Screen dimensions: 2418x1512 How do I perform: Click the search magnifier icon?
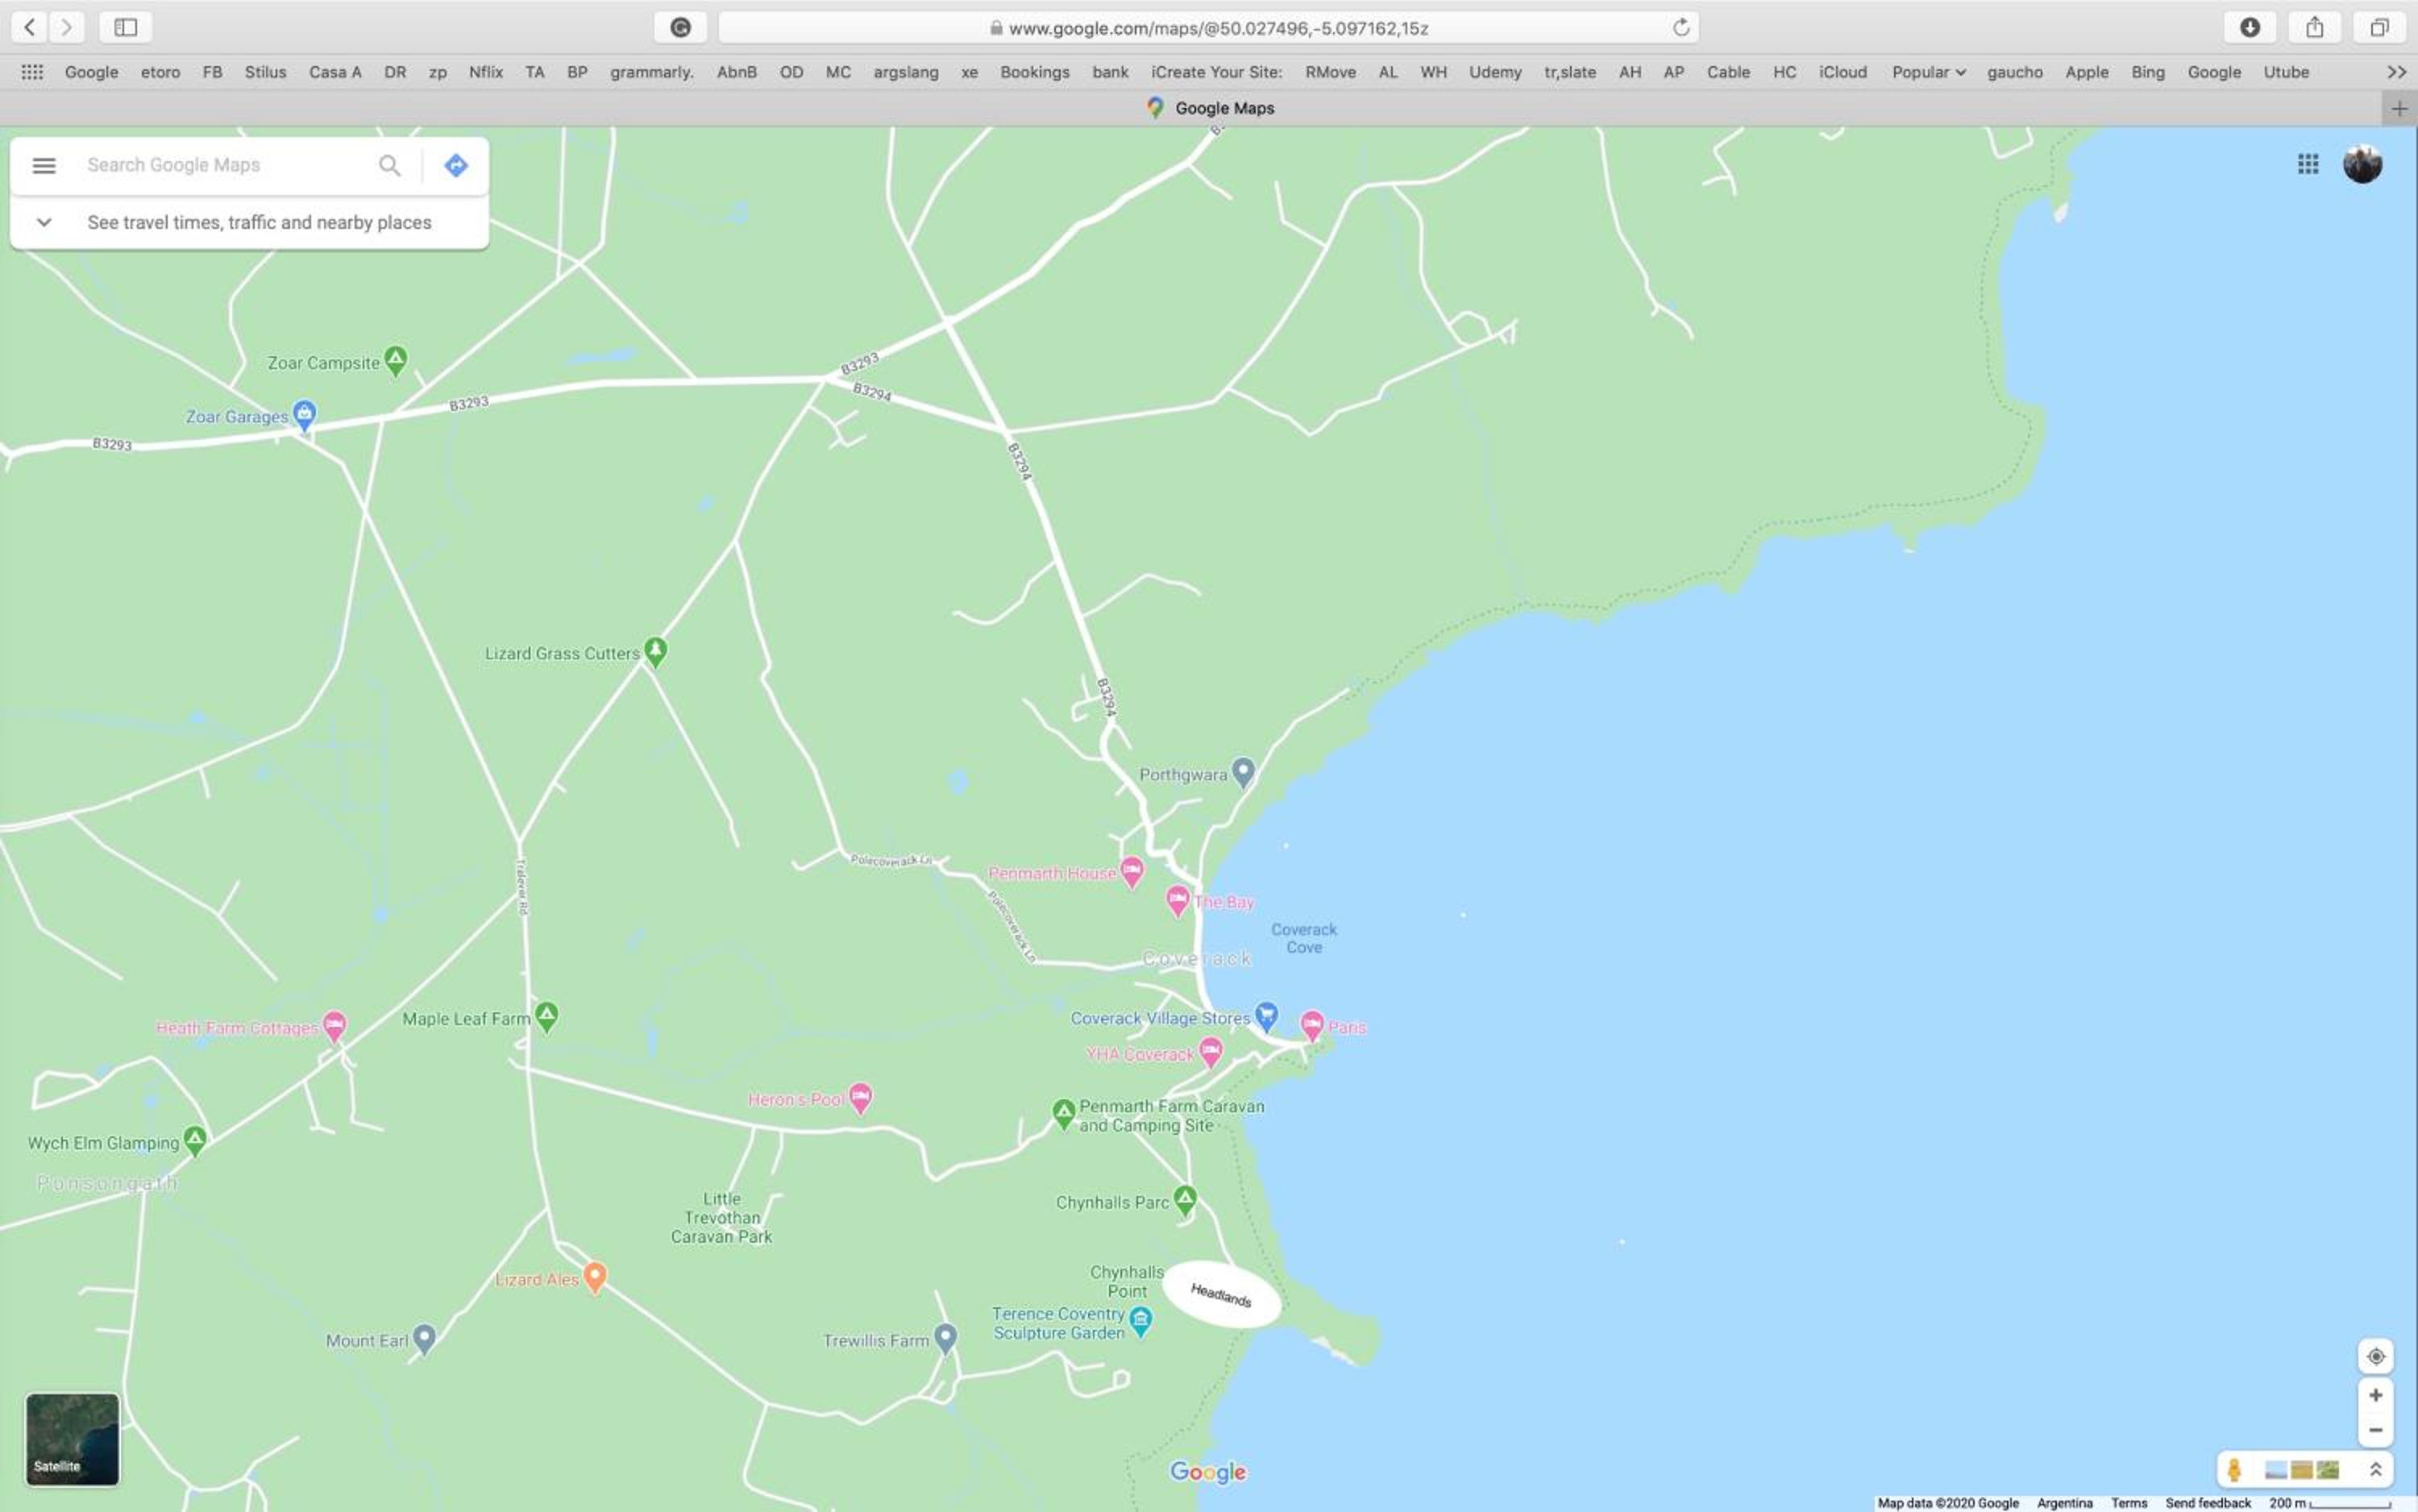[389, 165]
